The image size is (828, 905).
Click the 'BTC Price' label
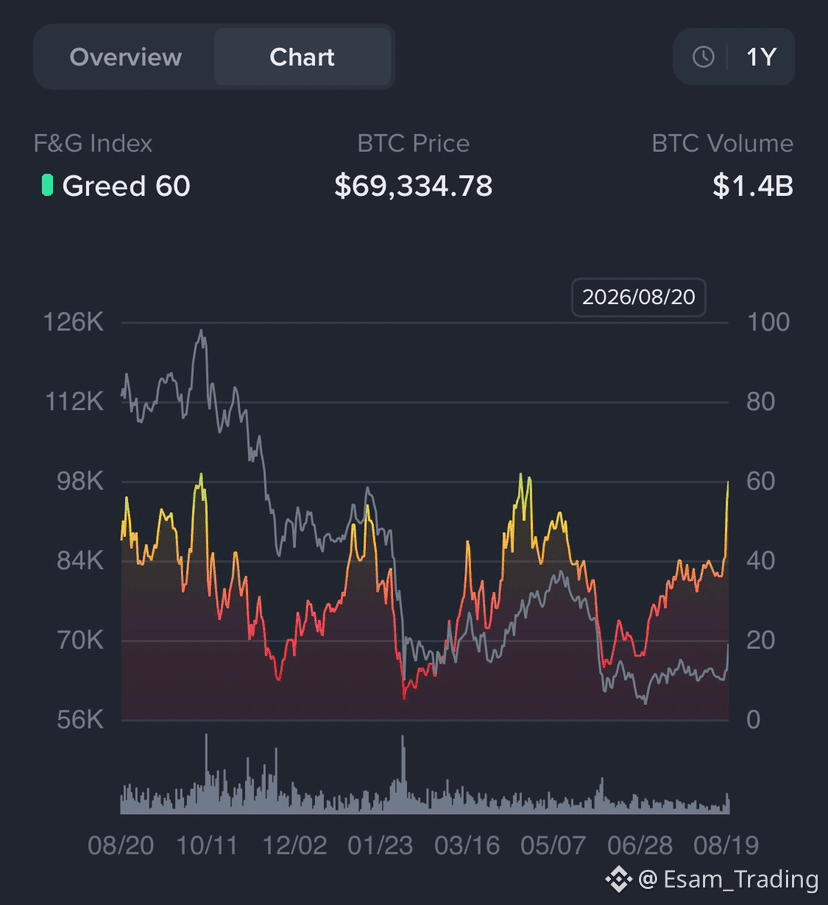(x=413, y=143)
